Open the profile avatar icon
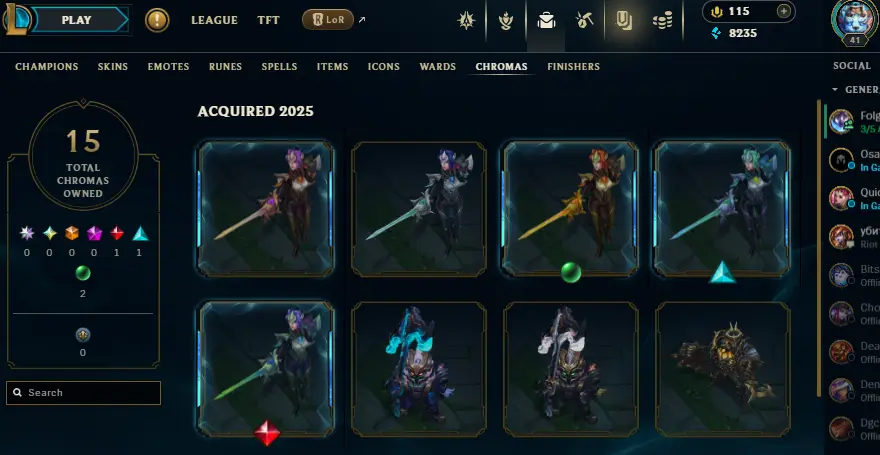Viewport: 880px width, 455px height. coord(855,18)
